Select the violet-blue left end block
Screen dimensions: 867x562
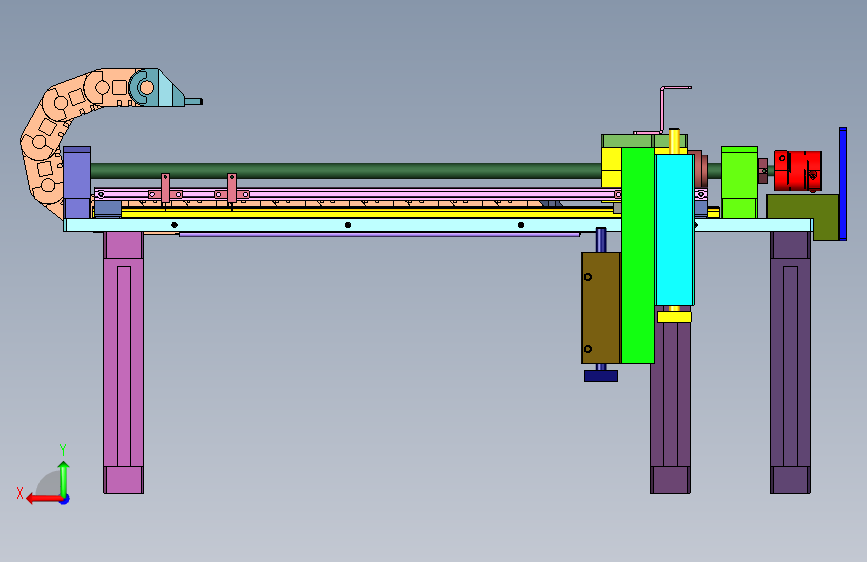(x=77, y=183)
